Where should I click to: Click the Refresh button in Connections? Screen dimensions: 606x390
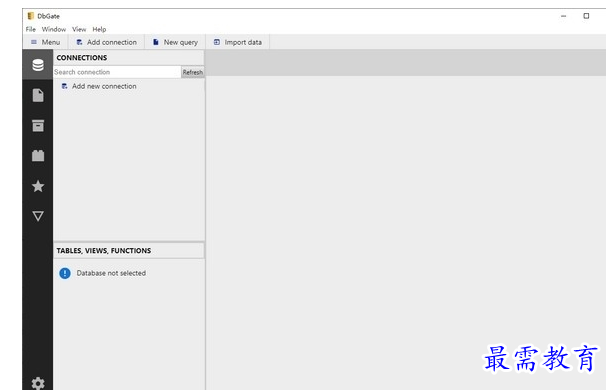click(192, 72)
